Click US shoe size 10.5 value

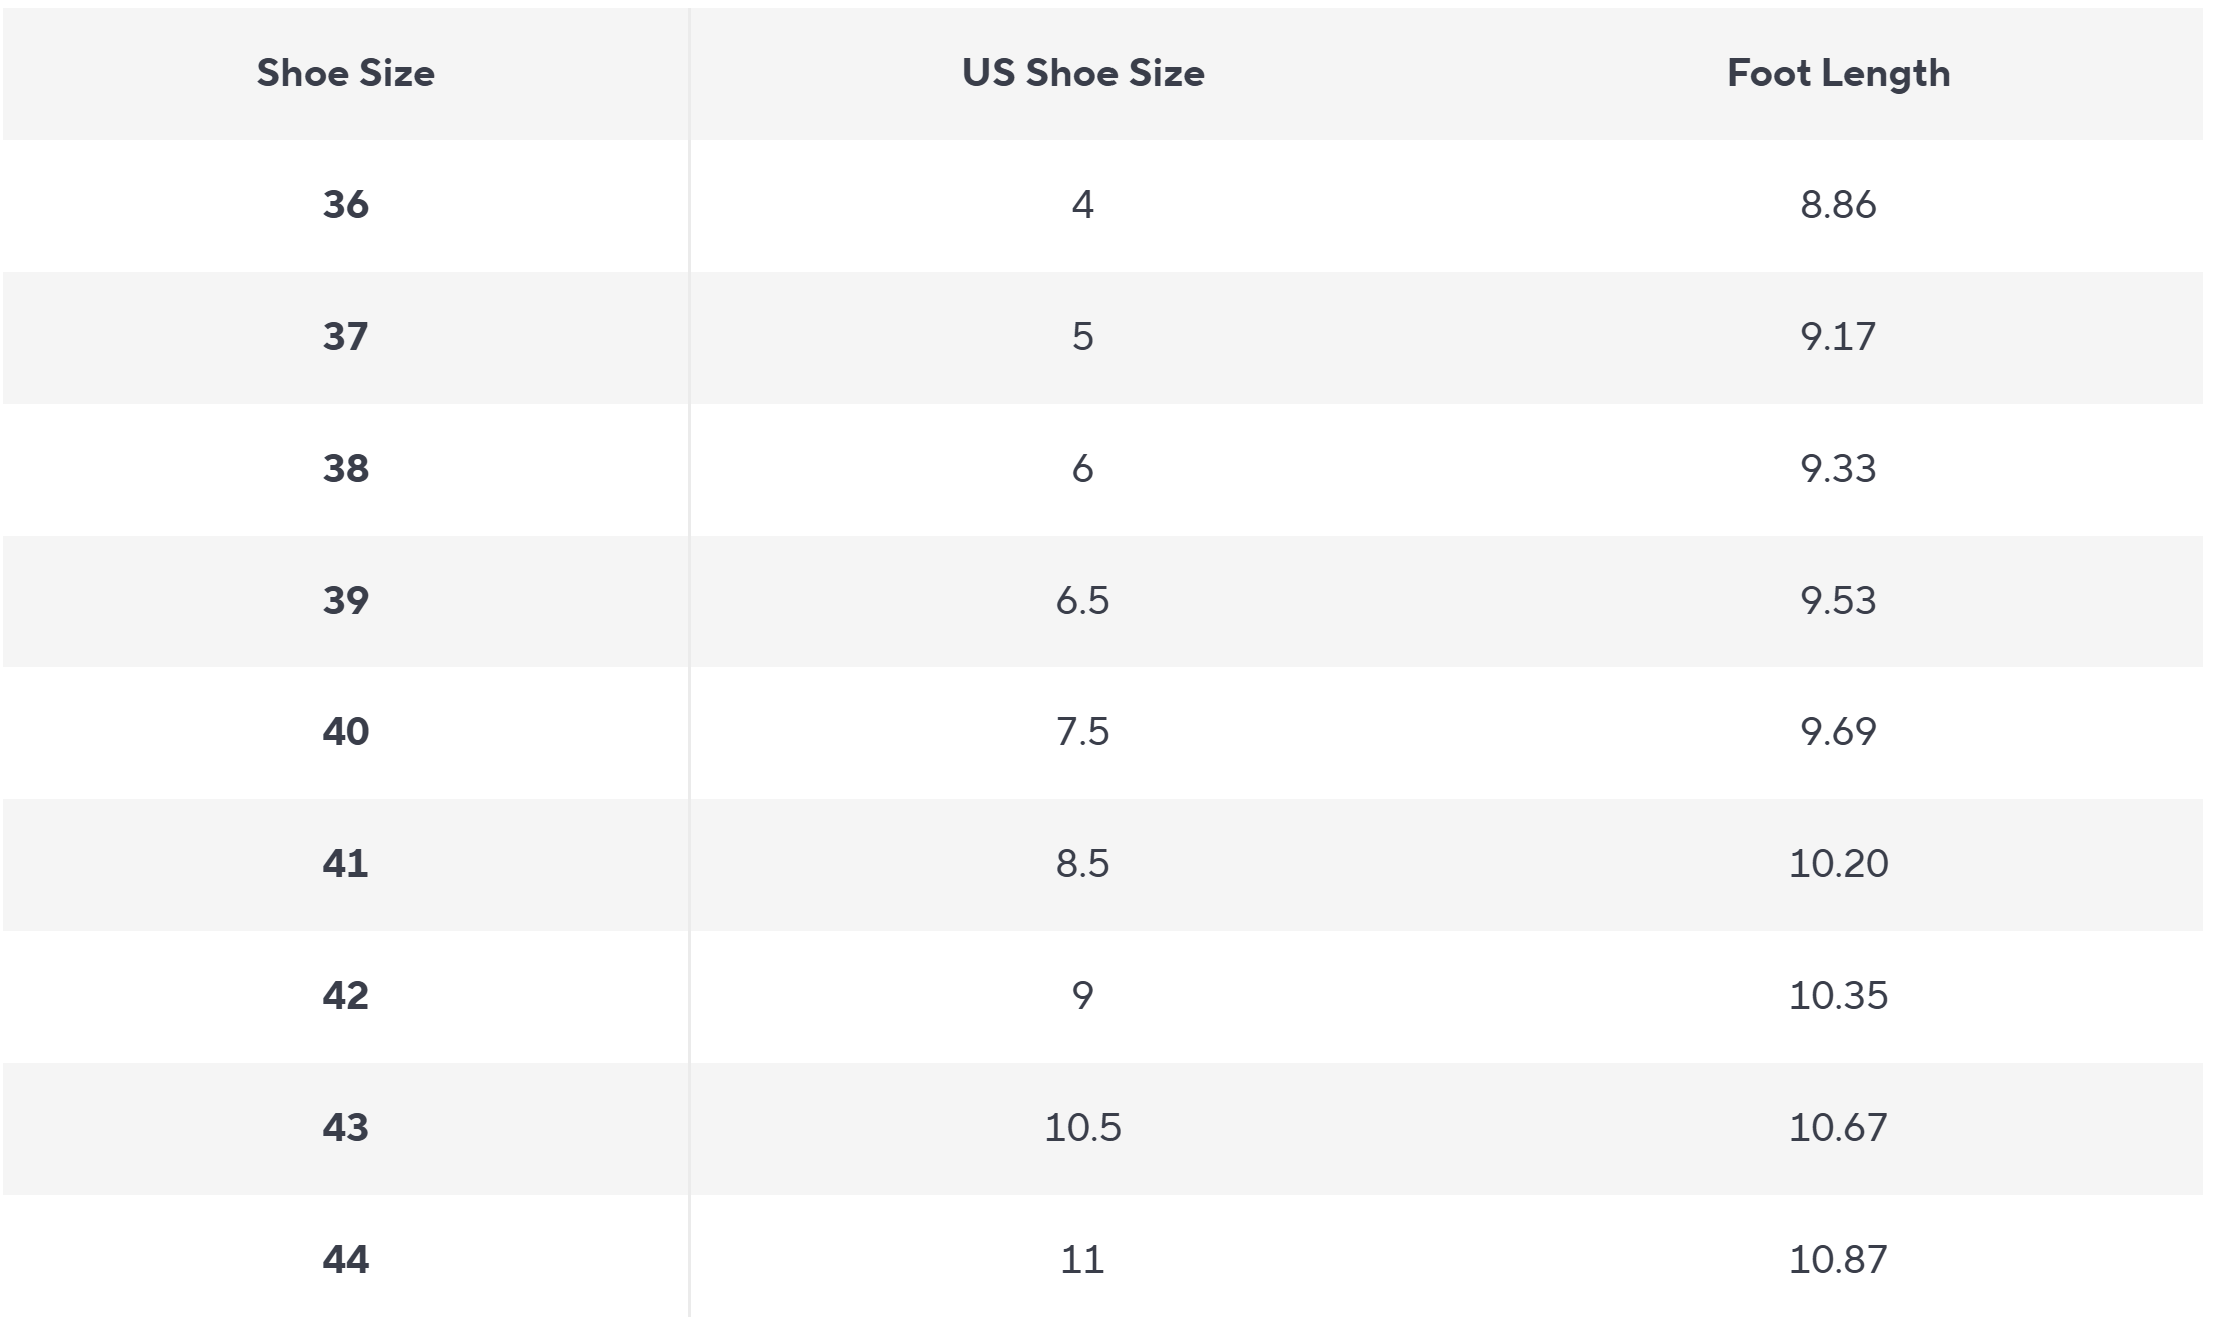pos(1082,1128)
